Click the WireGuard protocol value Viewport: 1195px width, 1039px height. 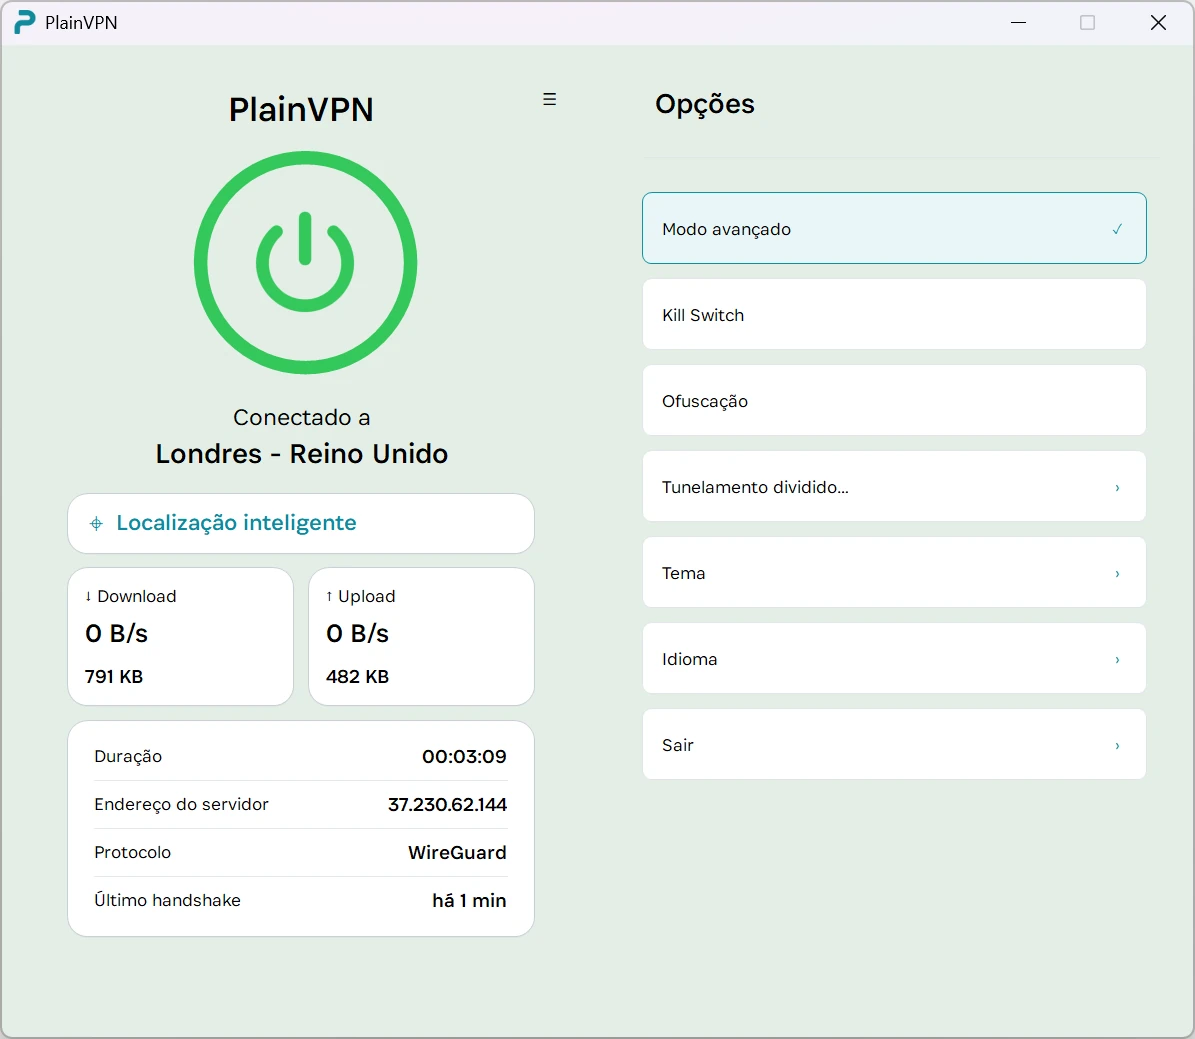point(457,852)
